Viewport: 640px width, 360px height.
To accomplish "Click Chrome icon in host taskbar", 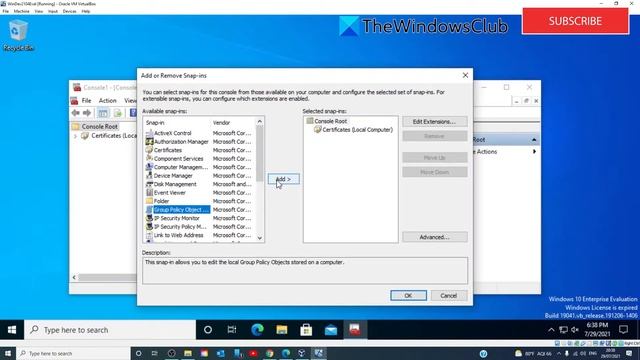I will tap(269, 353).
